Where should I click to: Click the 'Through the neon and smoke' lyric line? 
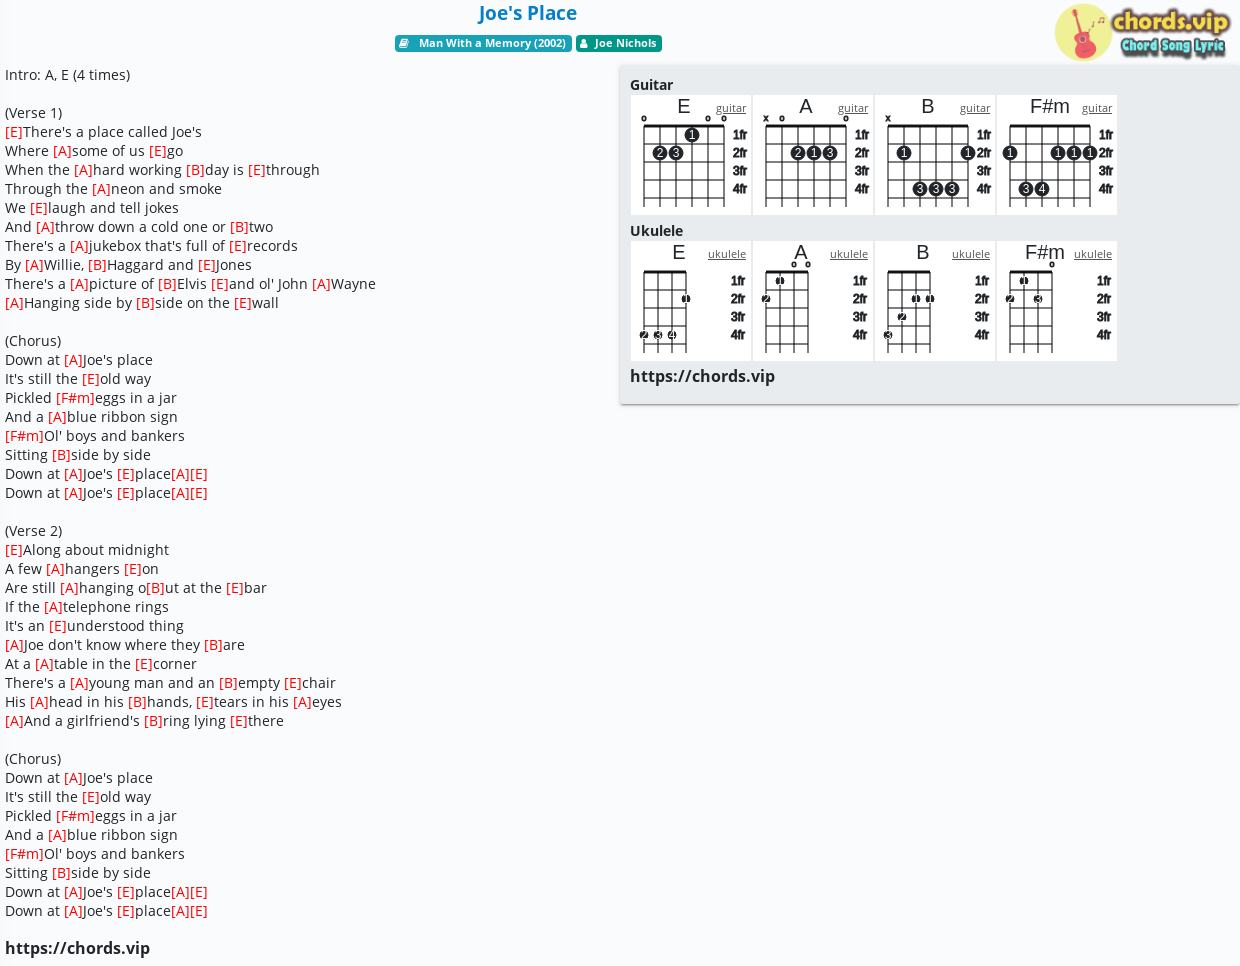113,189
